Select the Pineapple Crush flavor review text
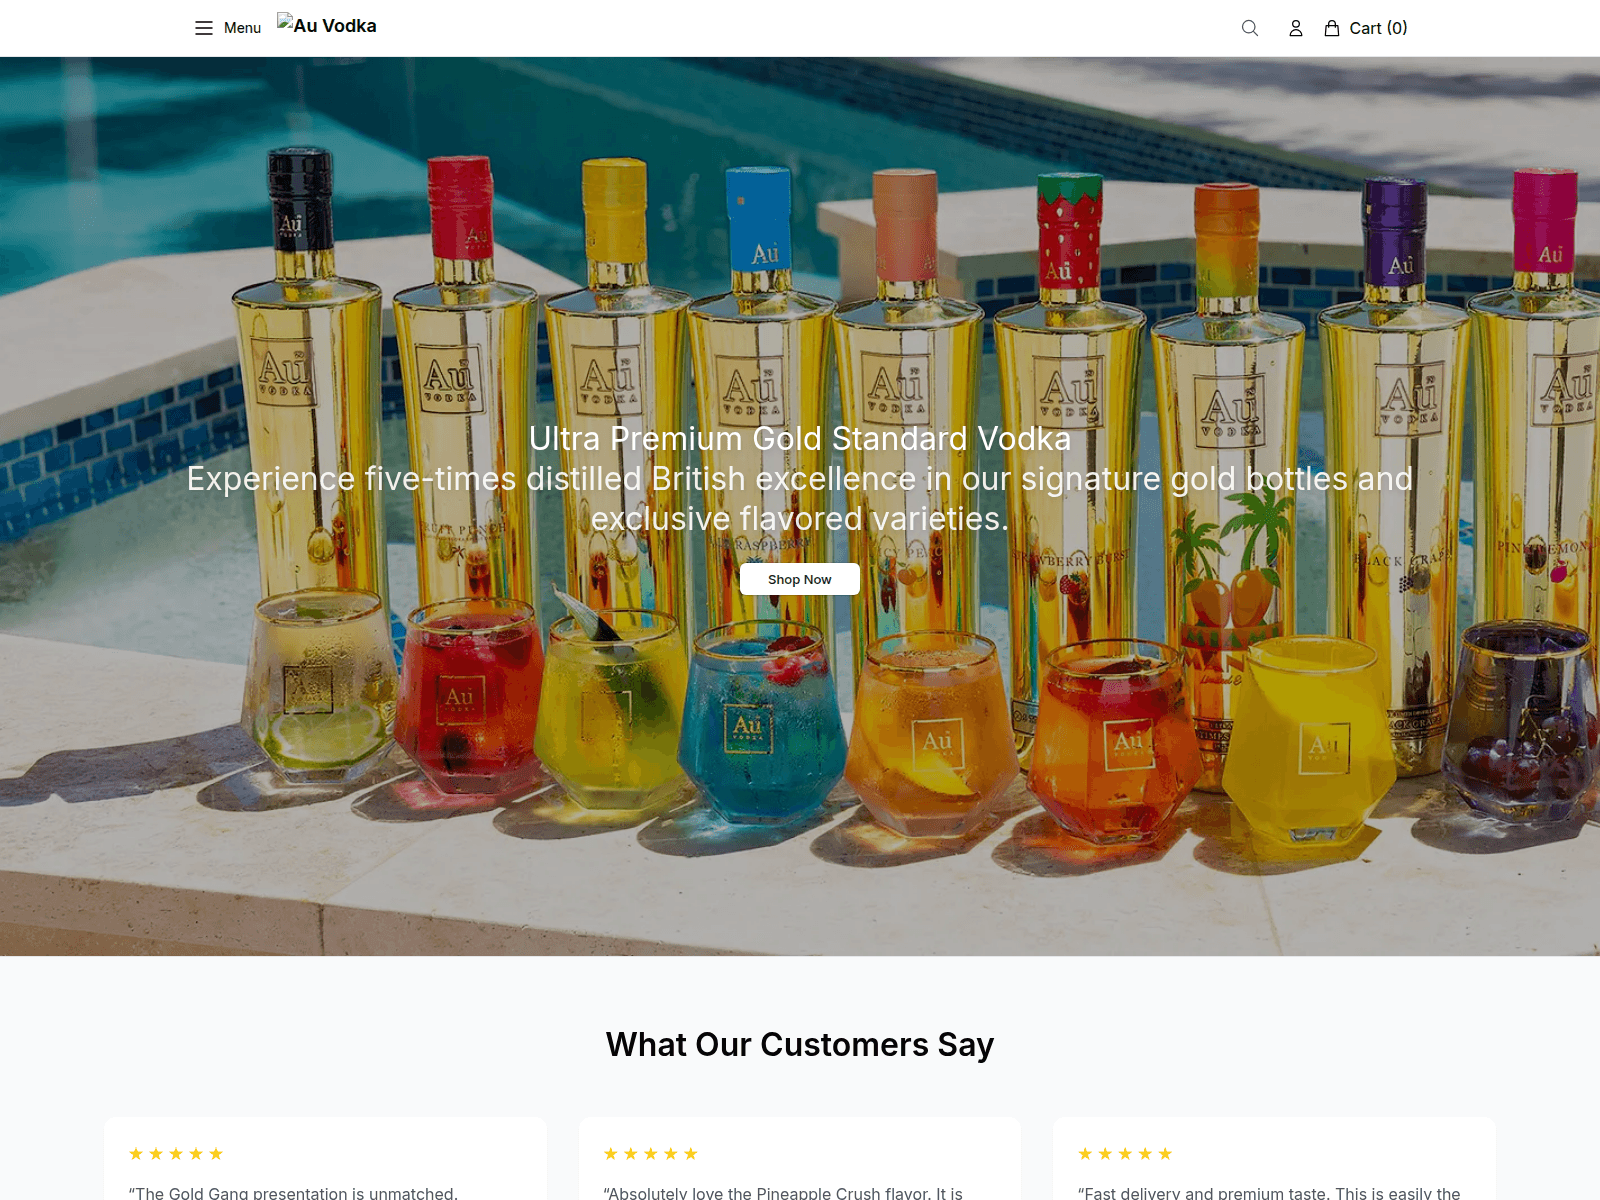The height and width of the screenshot is (1200, 1600). pos(783,1192)
